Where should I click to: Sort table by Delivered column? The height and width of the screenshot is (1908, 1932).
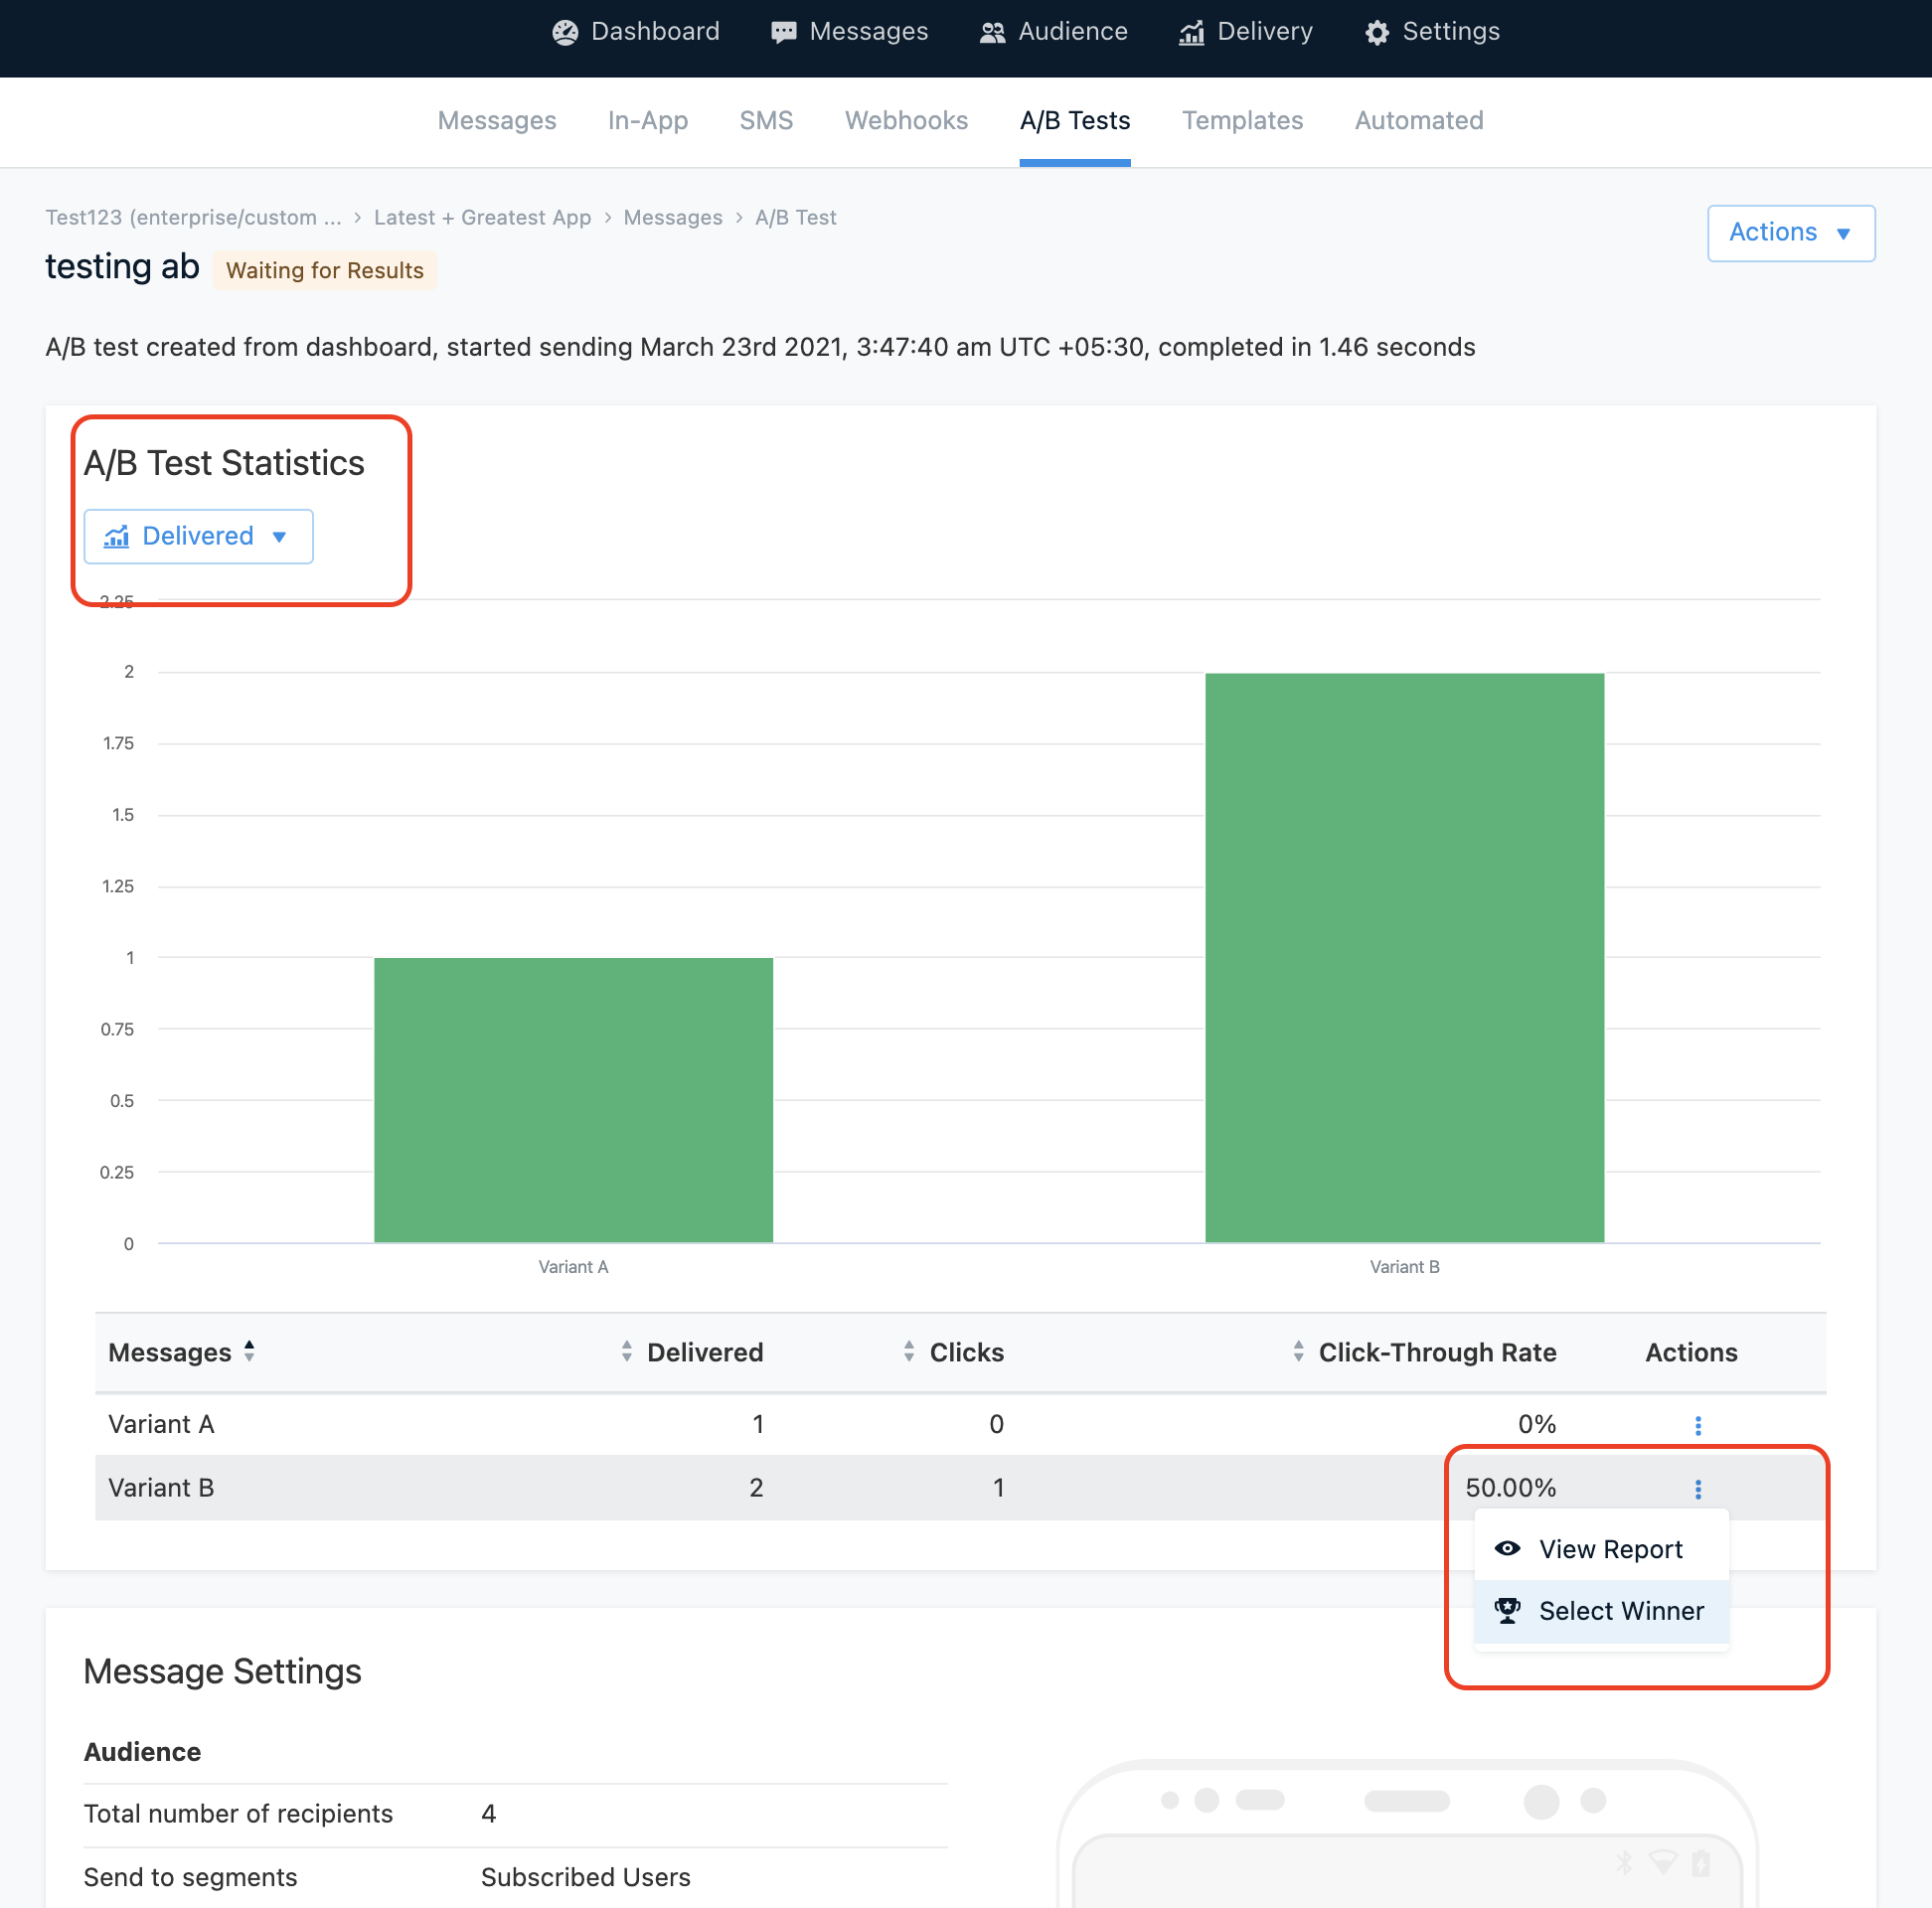tap(704, 1352)
